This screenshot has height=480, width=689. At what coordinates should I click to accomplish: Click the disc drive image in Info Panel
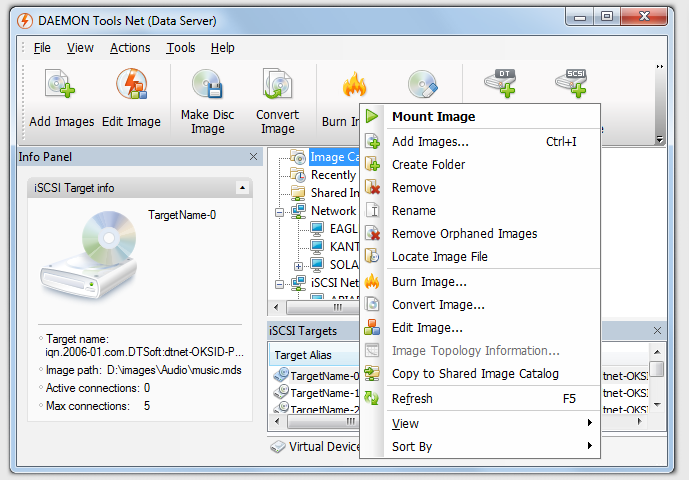point(89,254)
